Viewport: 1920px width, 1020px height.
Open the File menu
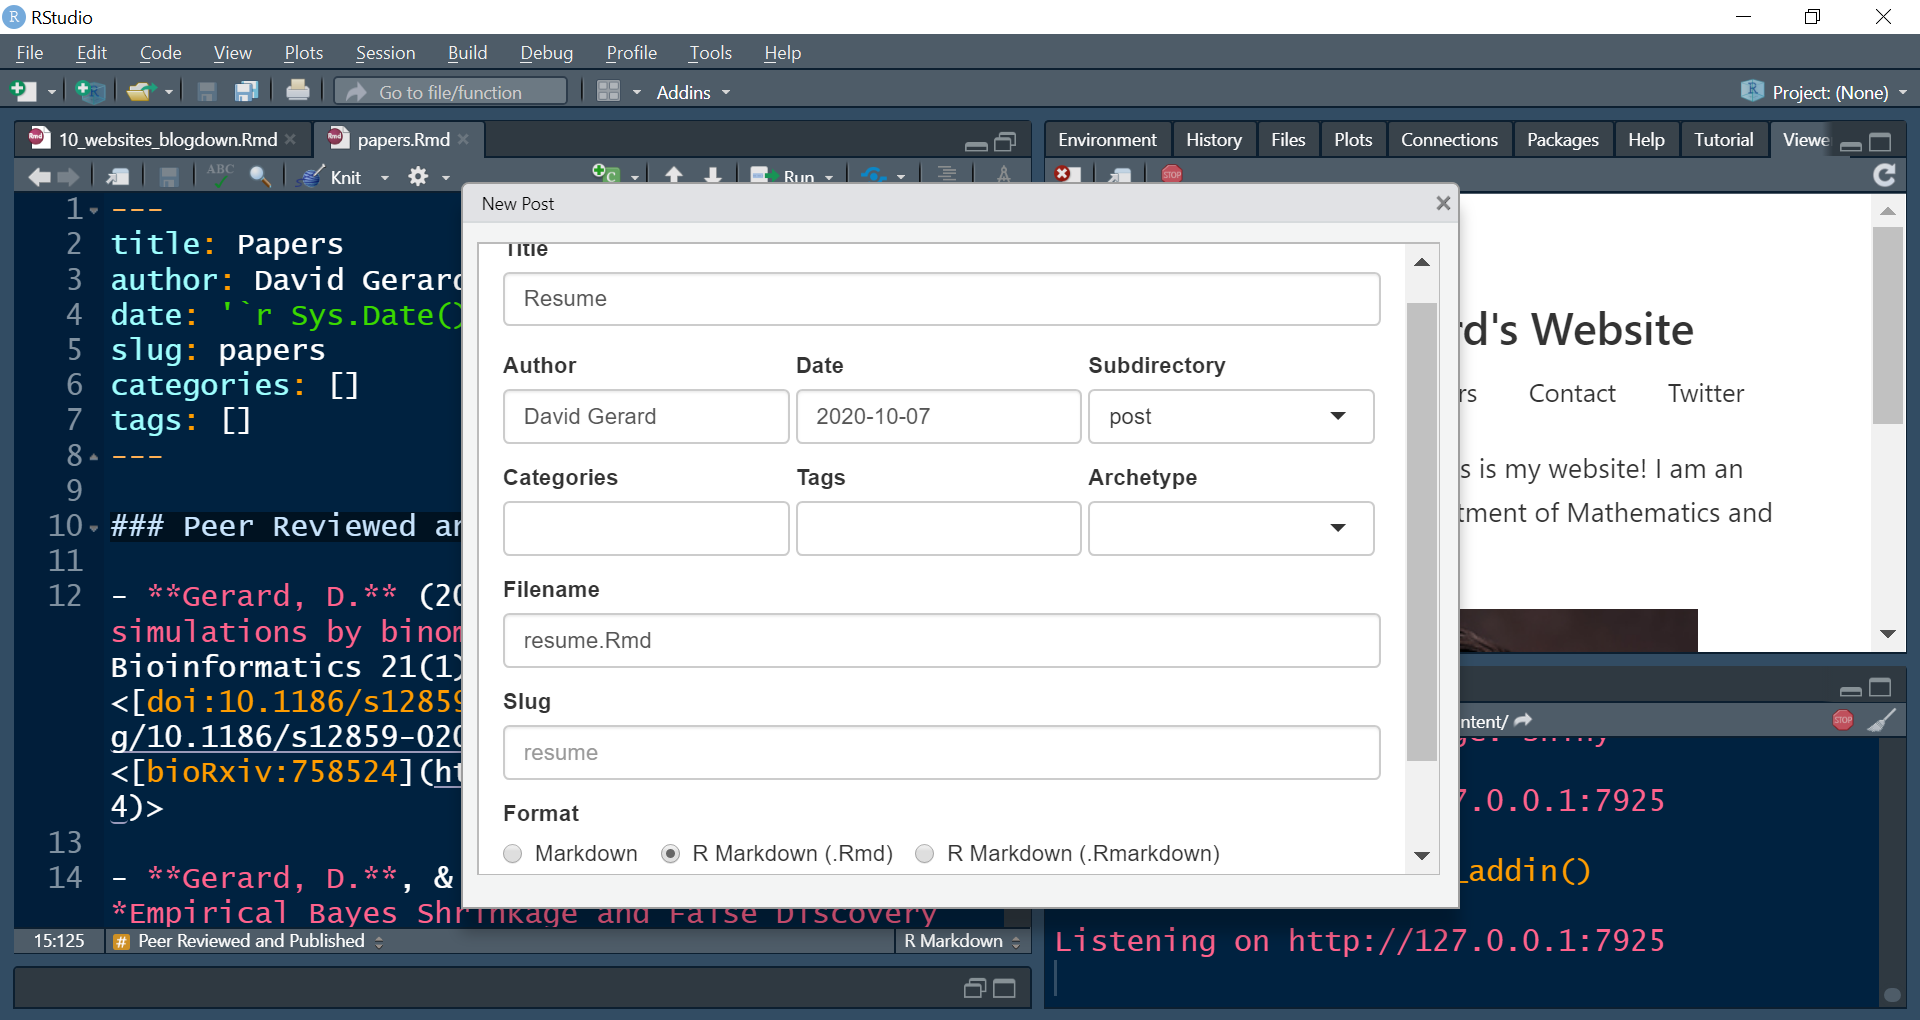point(30,53)
